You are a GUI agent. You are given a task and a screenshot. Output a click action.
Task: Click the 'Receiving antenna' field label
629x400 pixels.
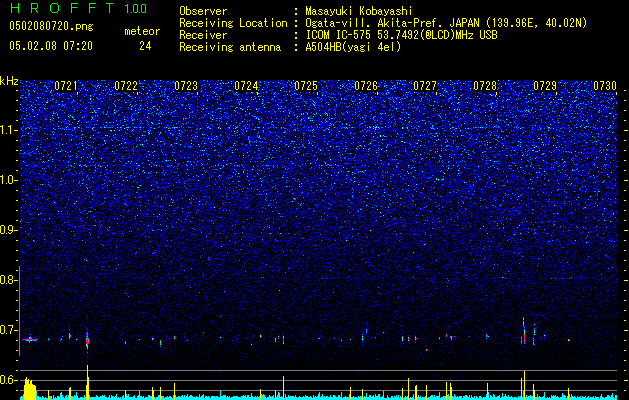(x=230, y=47)
